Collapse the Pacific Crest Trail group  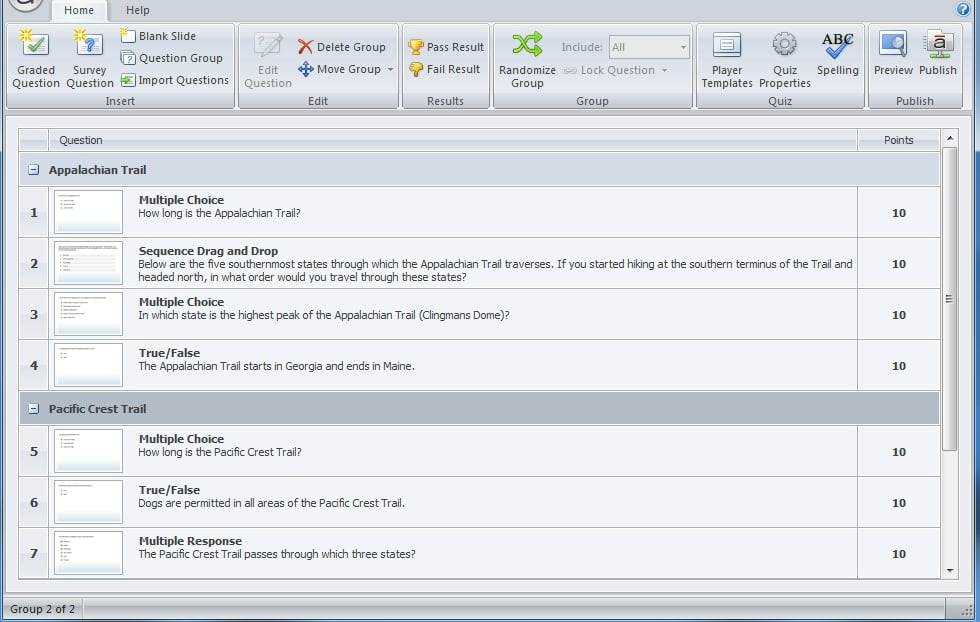click(x=34, y=409)
